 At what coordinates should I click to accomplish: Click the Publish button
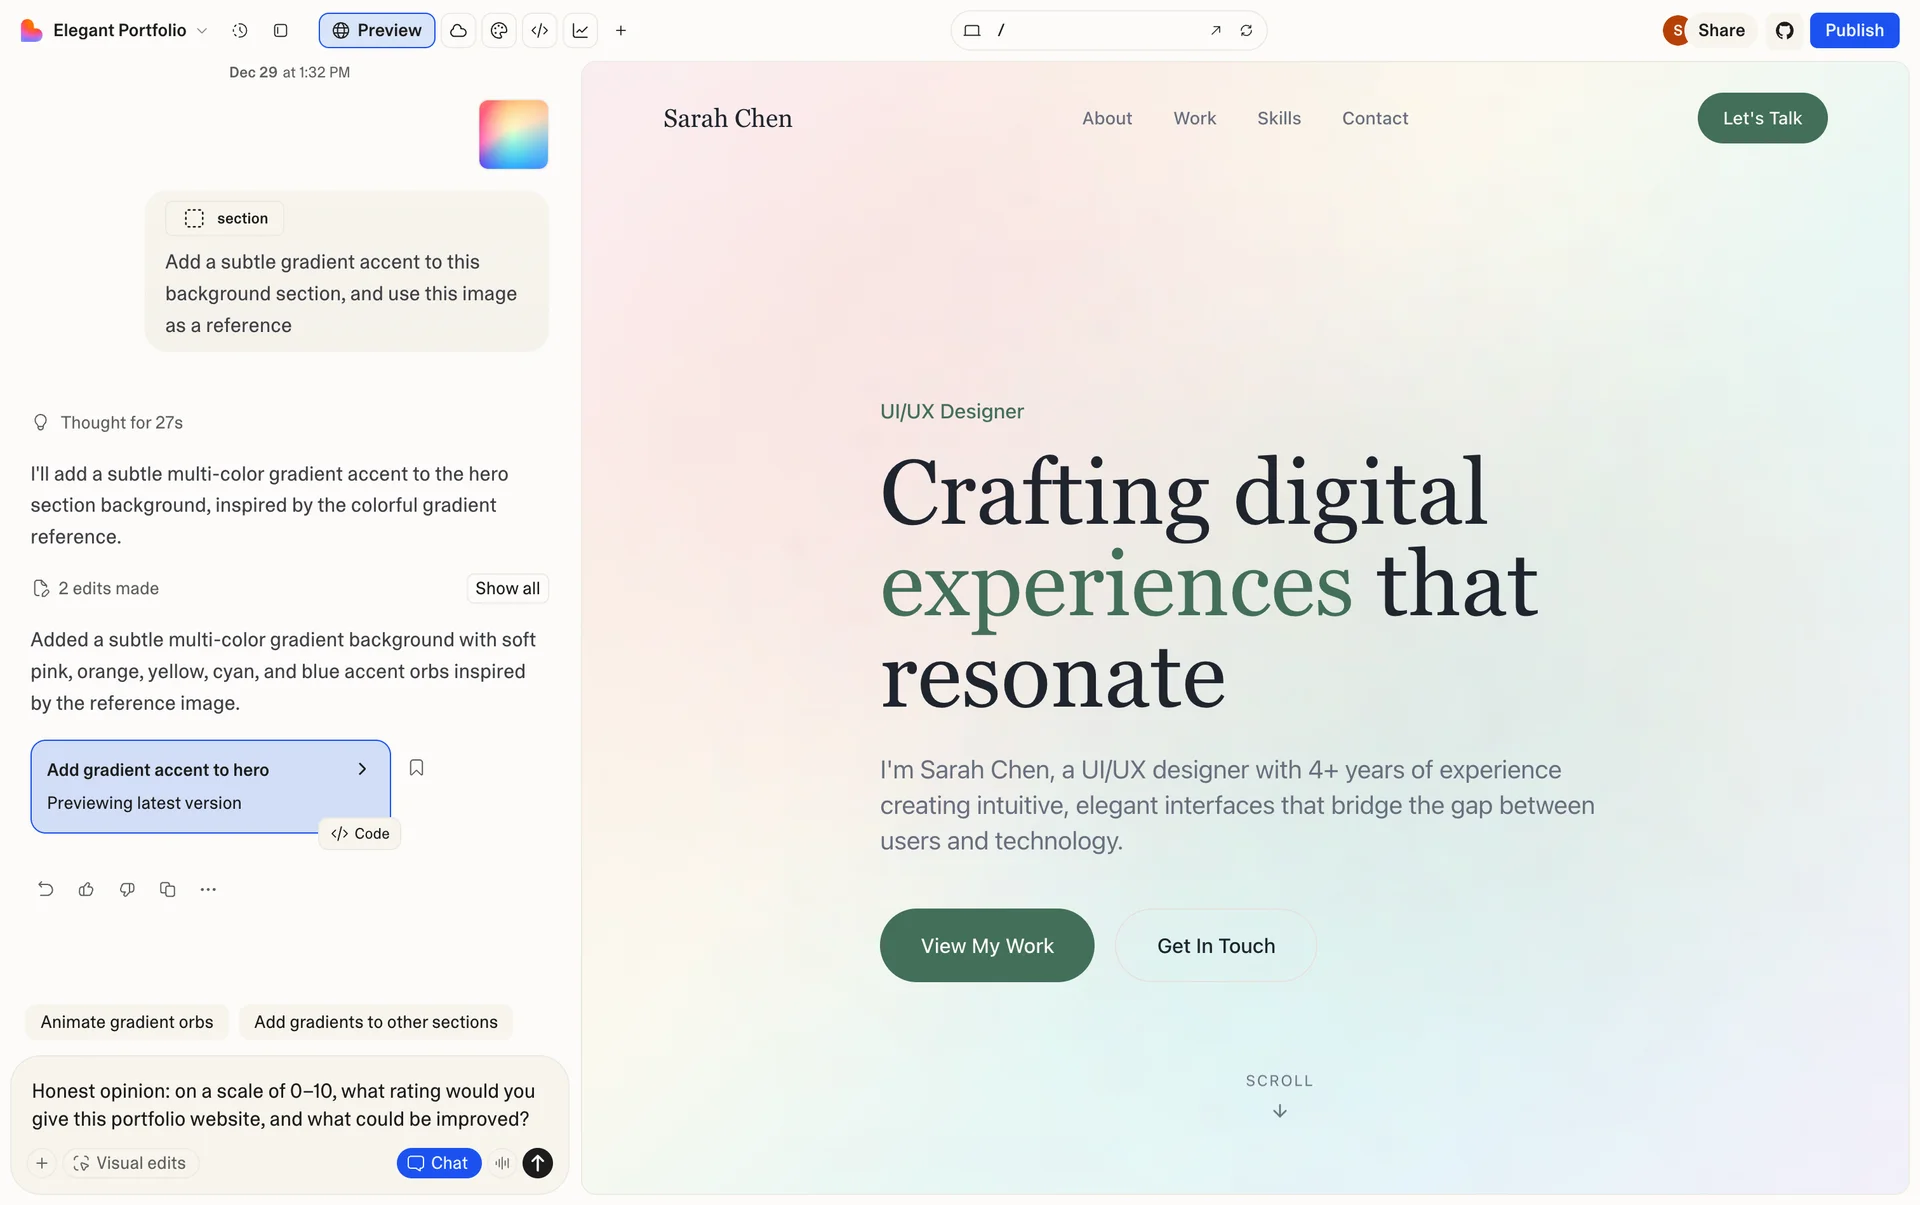[x=1853, y=31]
